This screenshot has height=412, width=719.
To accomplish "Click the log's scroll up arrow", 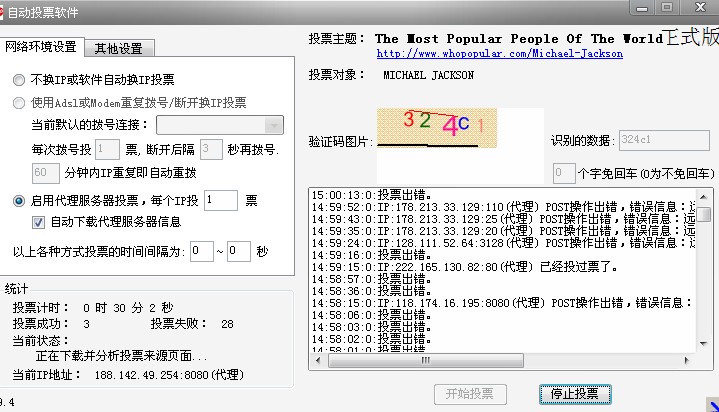I will (704, 196).
